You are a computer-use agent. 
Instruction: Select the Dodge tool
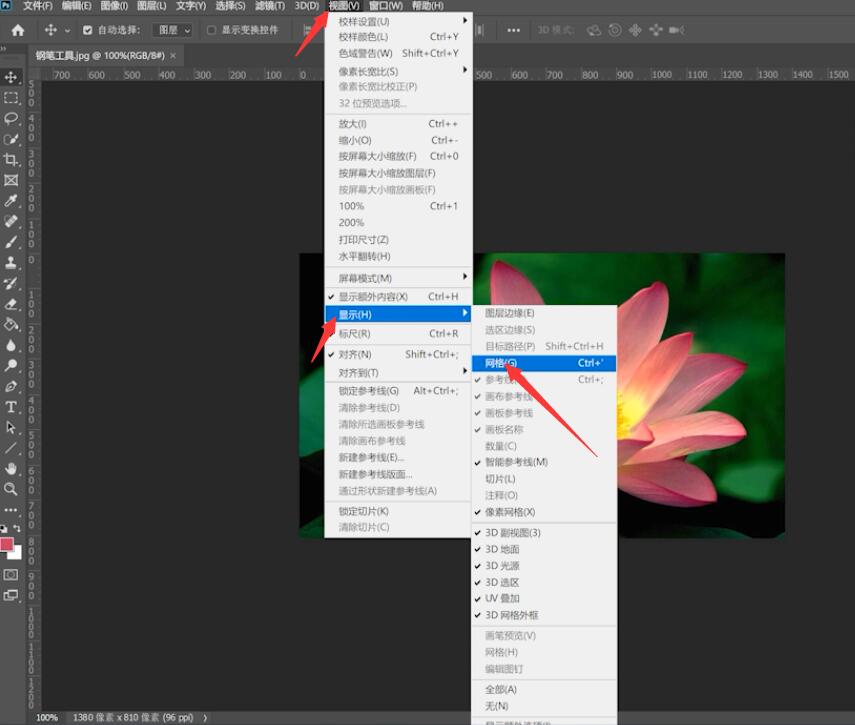11,366
